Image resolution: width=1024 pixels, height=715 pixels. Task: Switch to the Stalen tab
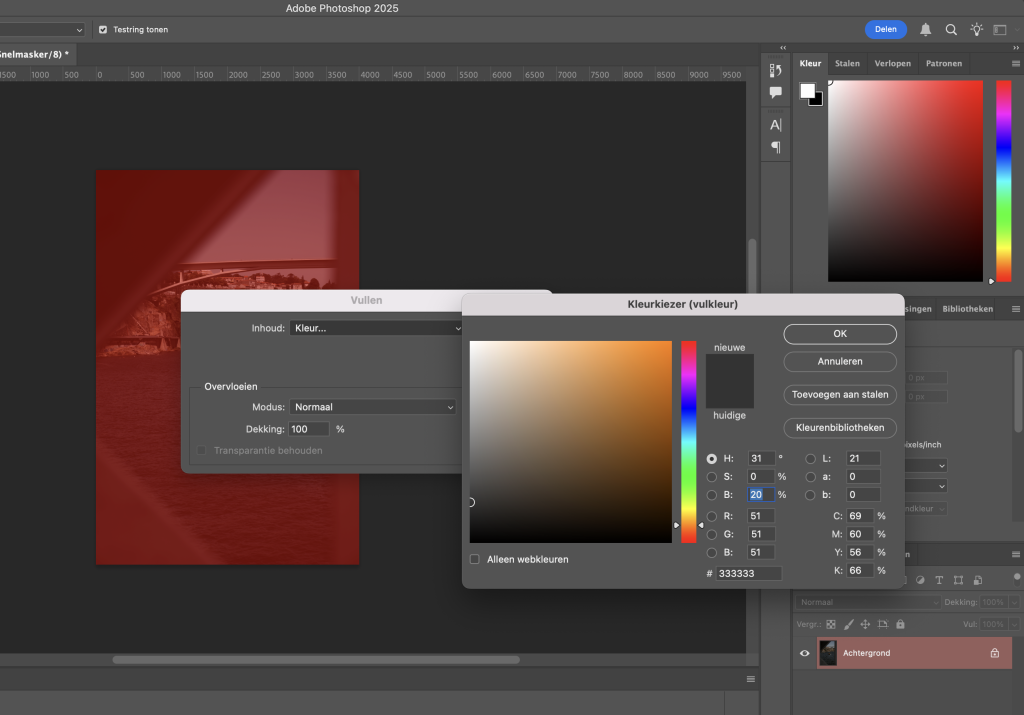[847, 64]
